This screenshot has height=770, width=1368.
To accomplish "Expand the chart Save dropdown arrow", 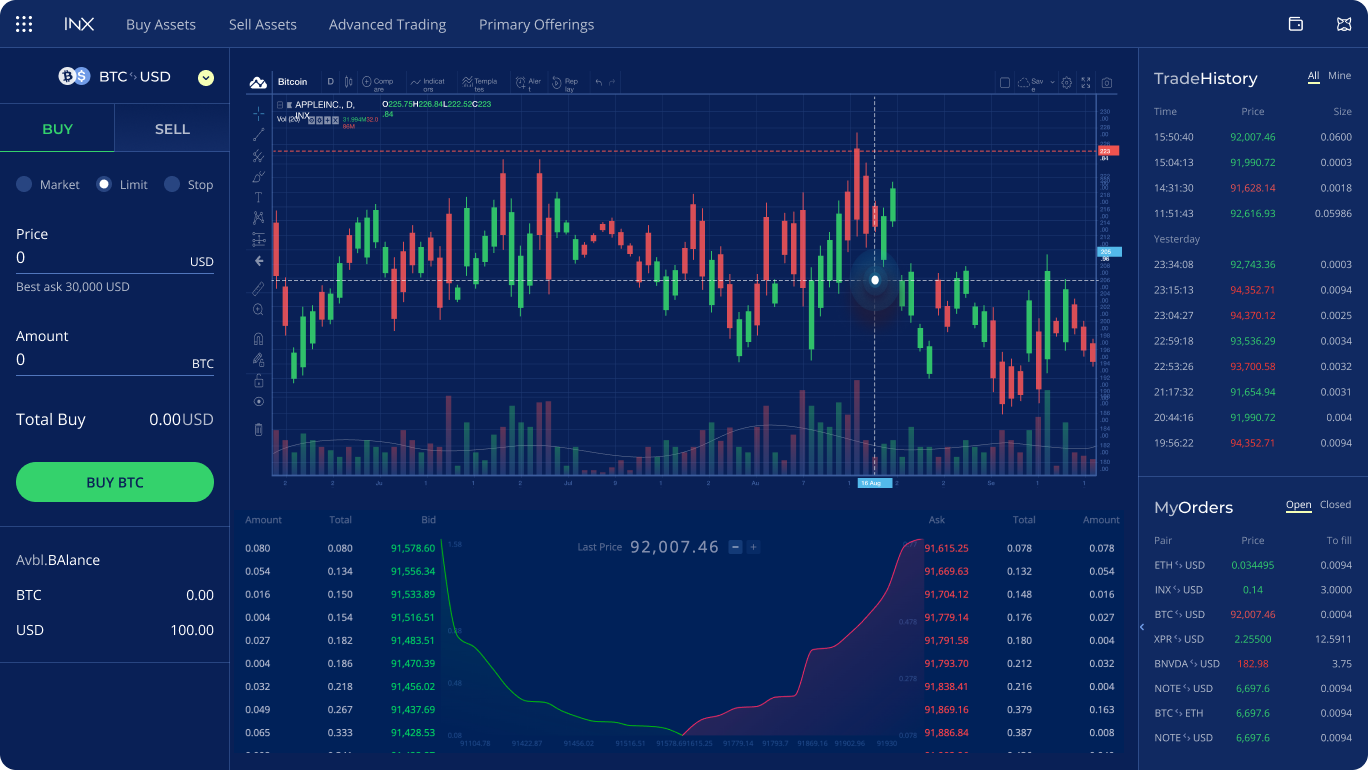I will (1053, 83).
